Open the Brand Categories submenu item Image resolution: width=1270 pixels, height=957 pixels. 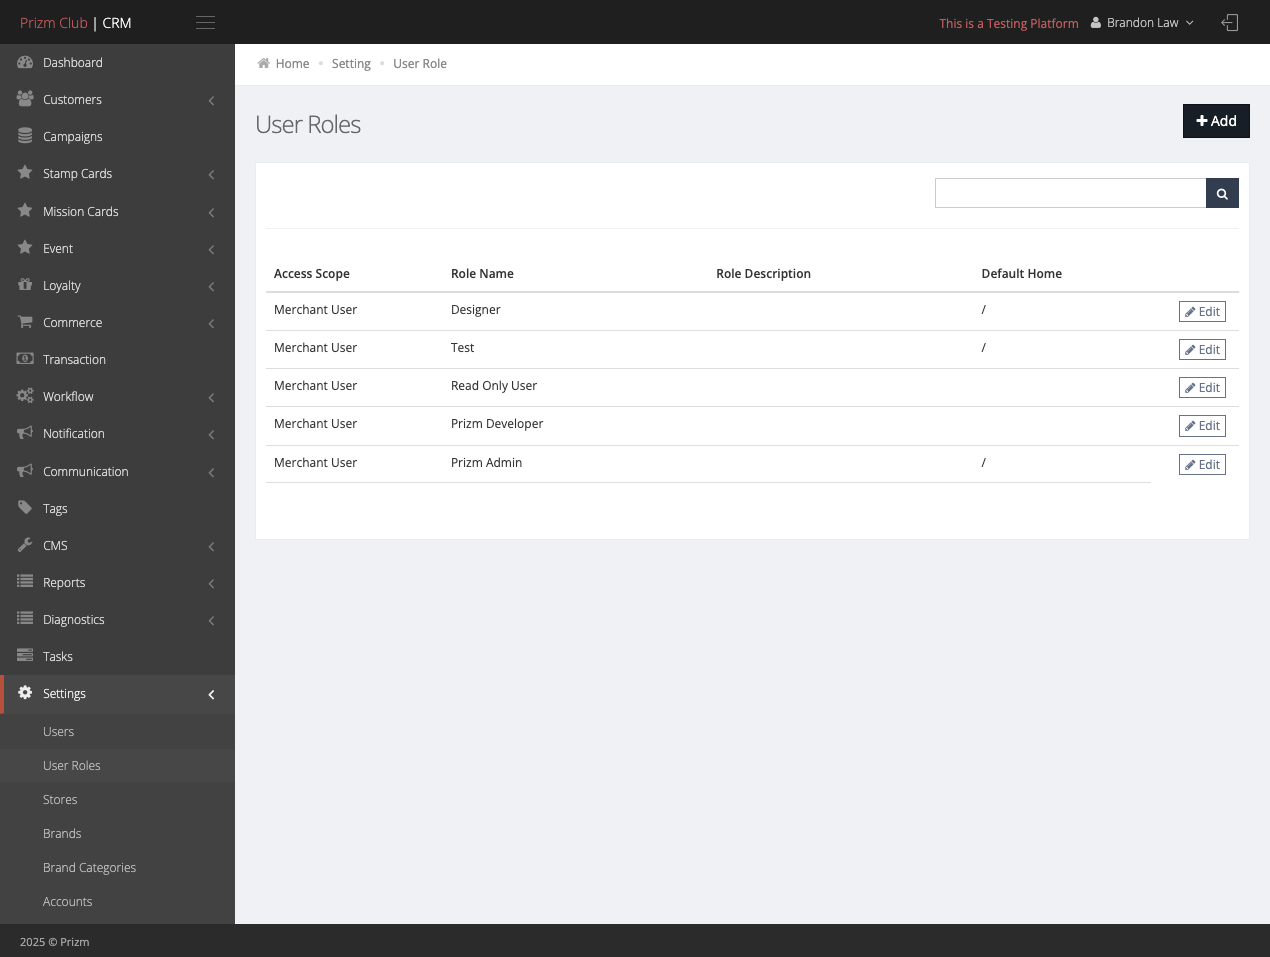(x=117, y=867)
